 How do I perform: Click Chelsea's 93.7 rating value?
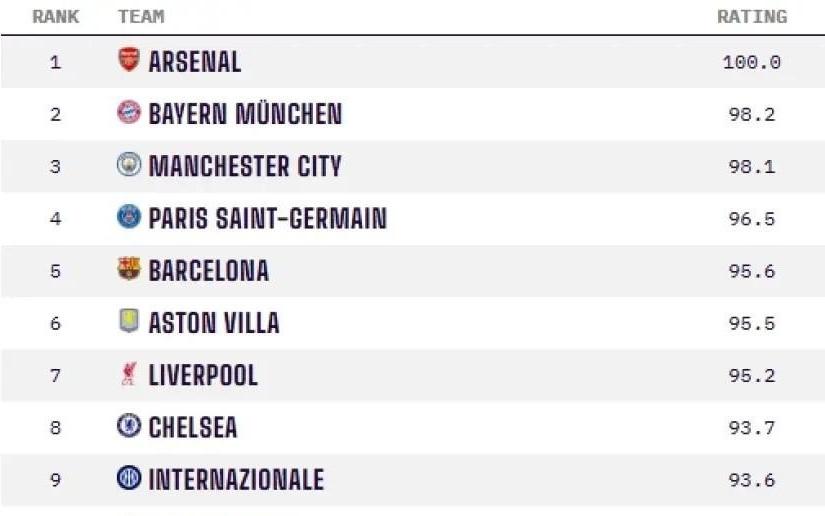point(752,428)
